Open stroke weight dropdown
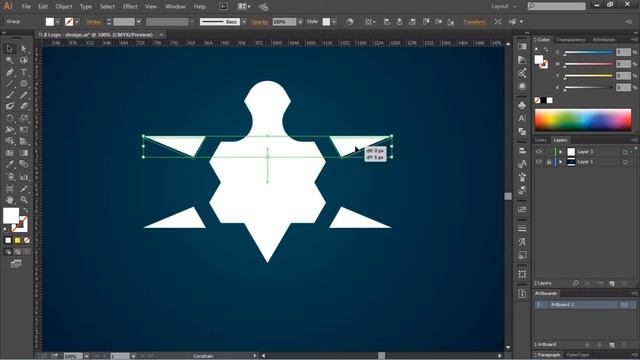This screenshot has width=640, height=360. (139, 22)
